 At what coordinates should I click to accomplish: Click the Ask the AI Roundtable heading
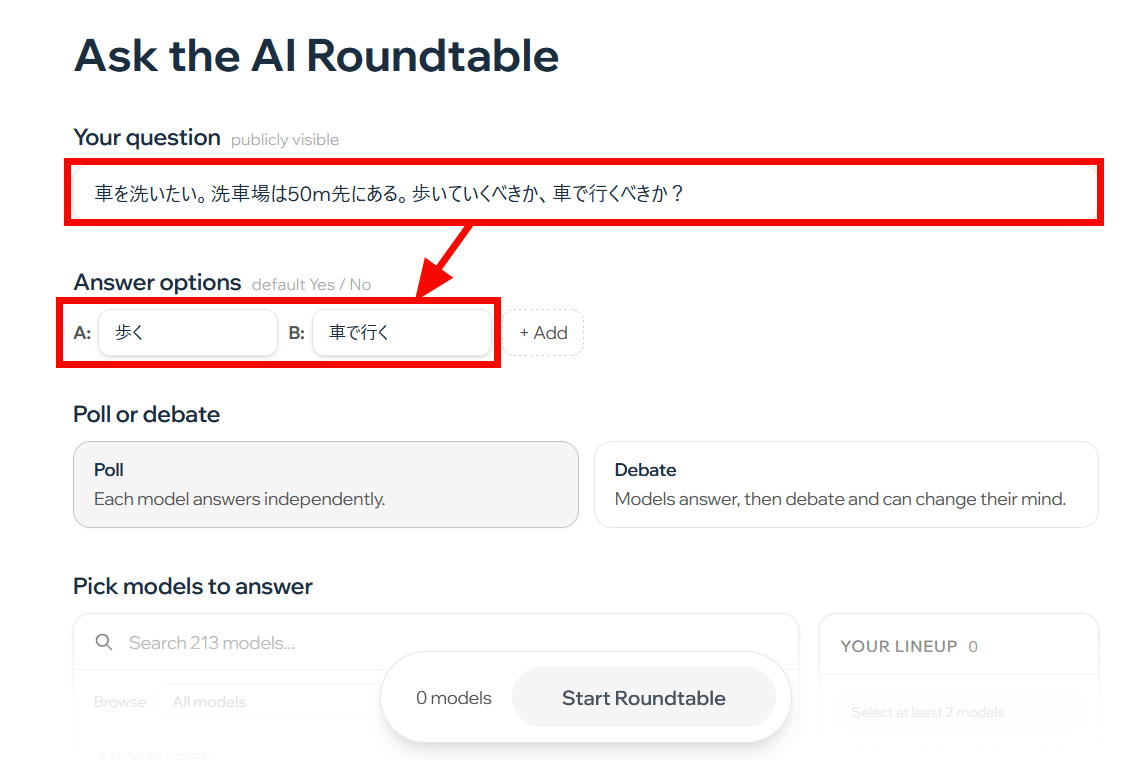(x=316, y=55)
